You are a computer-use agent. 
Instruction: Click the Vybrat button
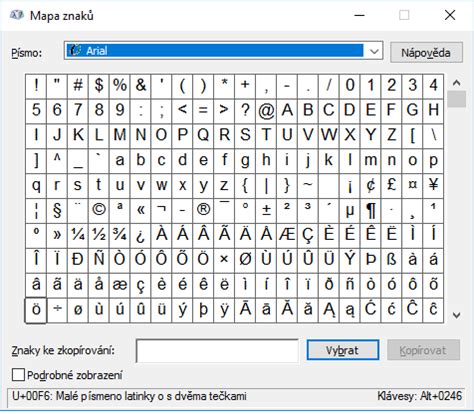(x=343, y=350)
